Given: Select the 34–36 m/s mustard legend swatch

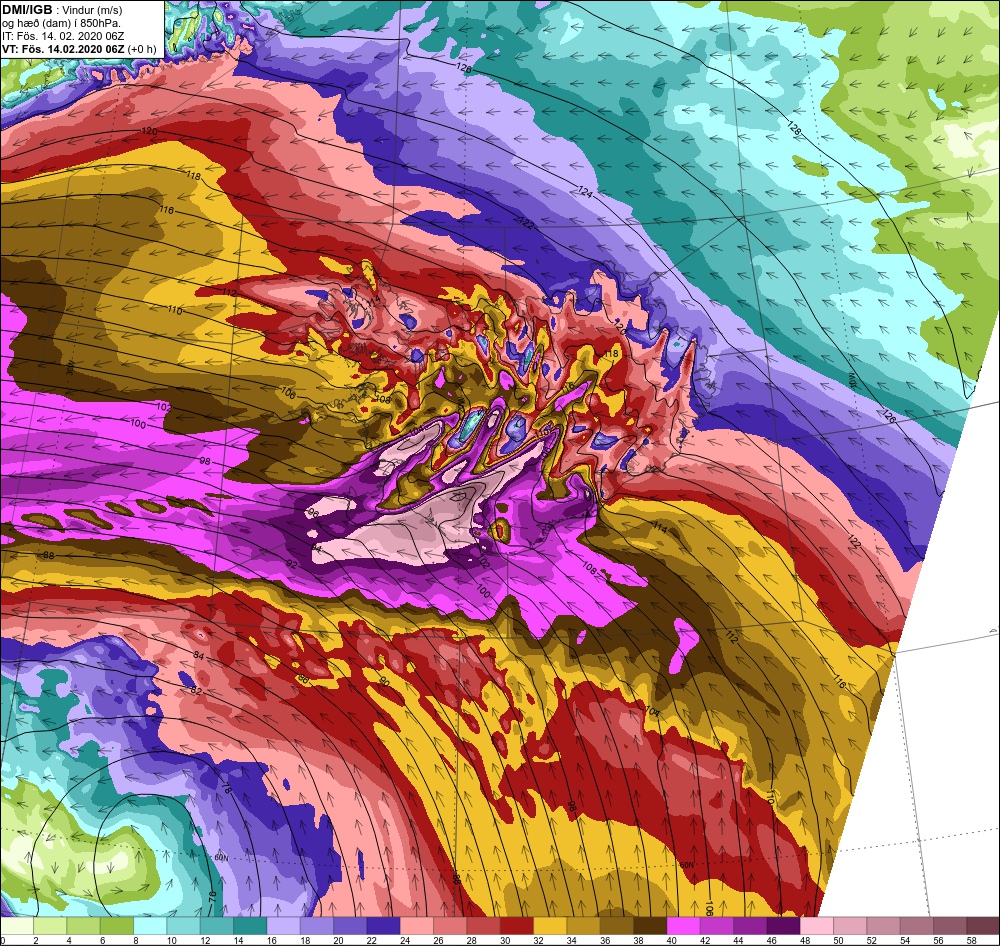Looking at the screenshot, I should [583, 926].
